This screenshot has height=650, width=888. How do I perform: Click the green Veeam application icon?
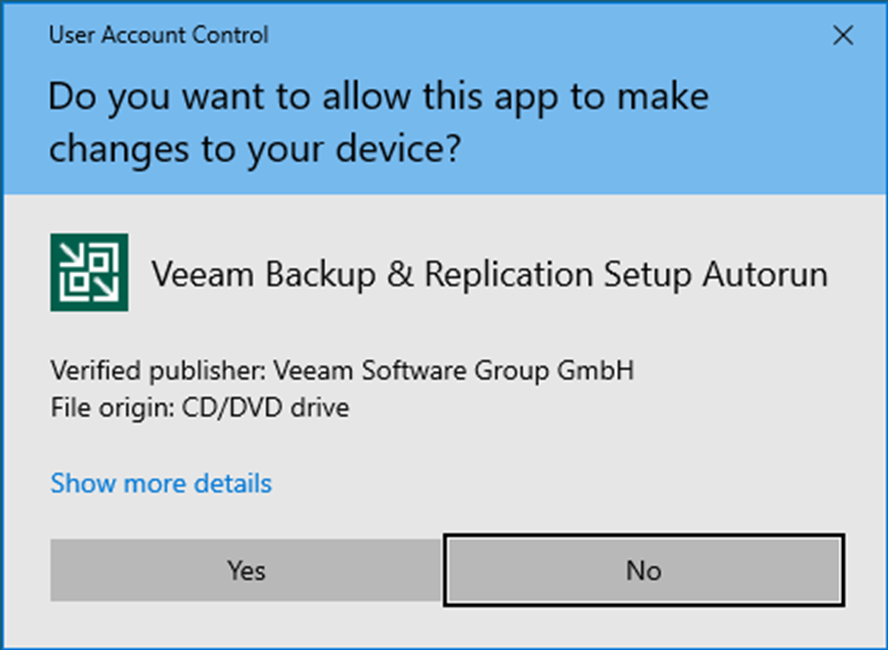89,272
